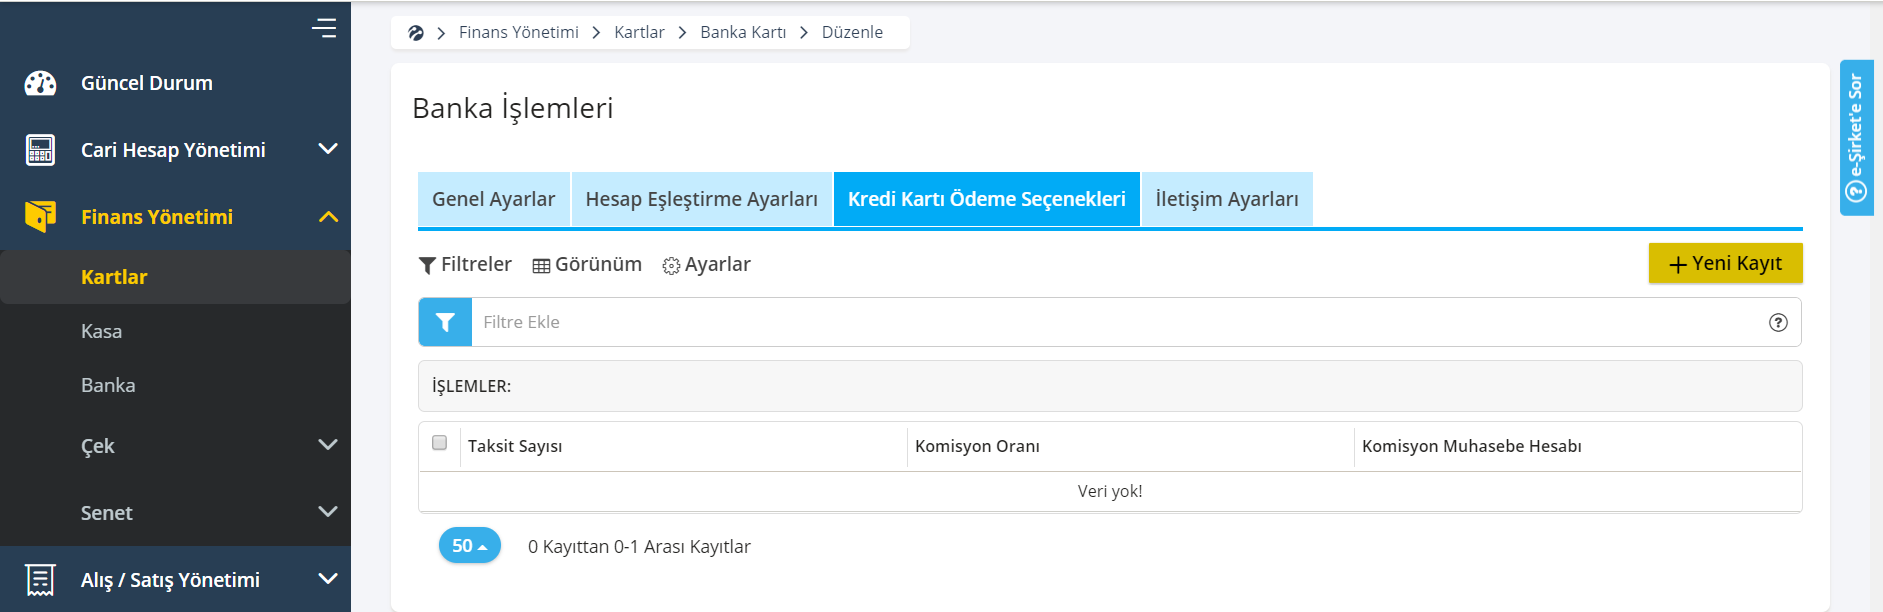Click the Veri yok! empty table message
The image size is (1883, 612).
tap(1110, 491)
